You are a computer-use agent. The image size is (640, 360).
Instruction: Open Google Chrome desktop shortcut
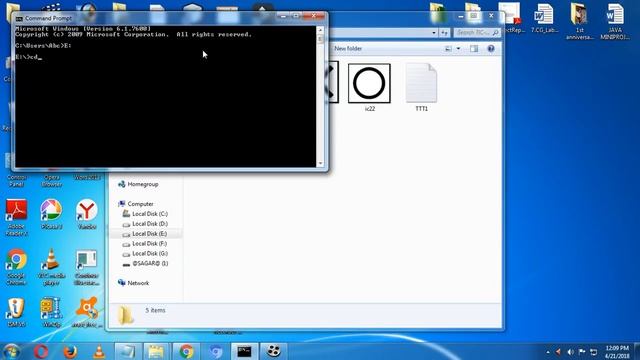point(16,267)
